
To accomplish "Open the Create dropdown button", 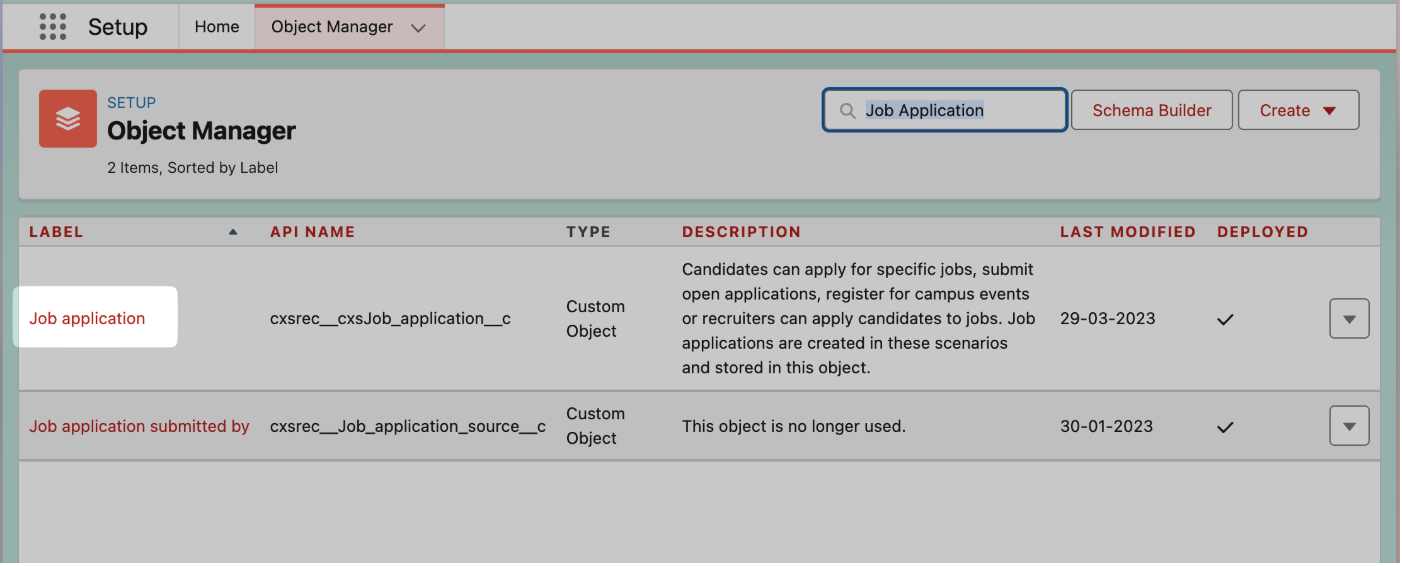I will [1298, 110].
